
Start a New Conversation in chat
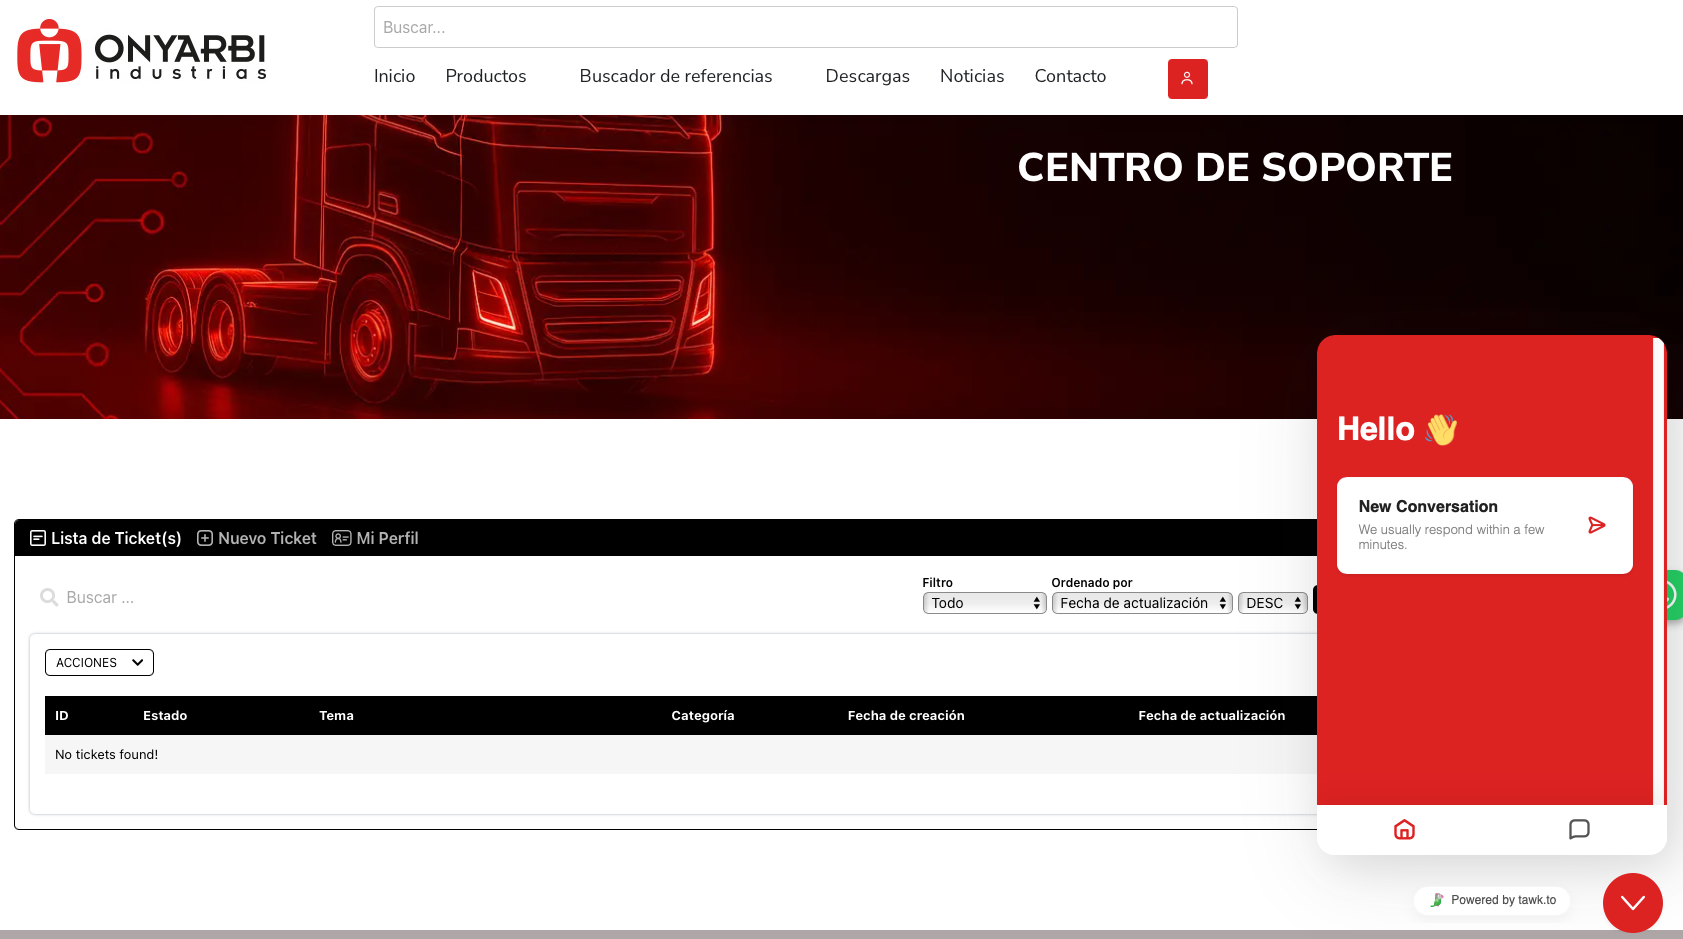(x=1460, y=524)
